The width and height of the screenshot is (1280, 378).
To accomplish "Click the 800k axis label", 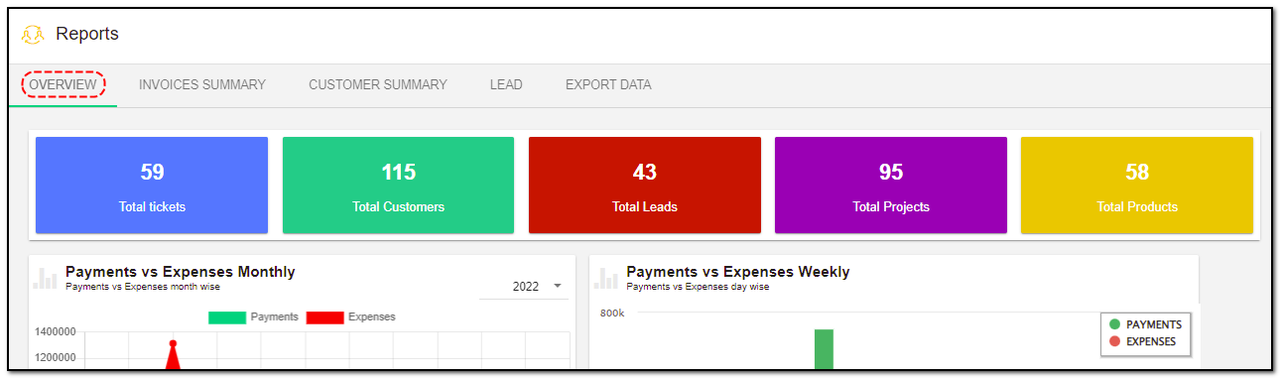I will coord(612,313).
